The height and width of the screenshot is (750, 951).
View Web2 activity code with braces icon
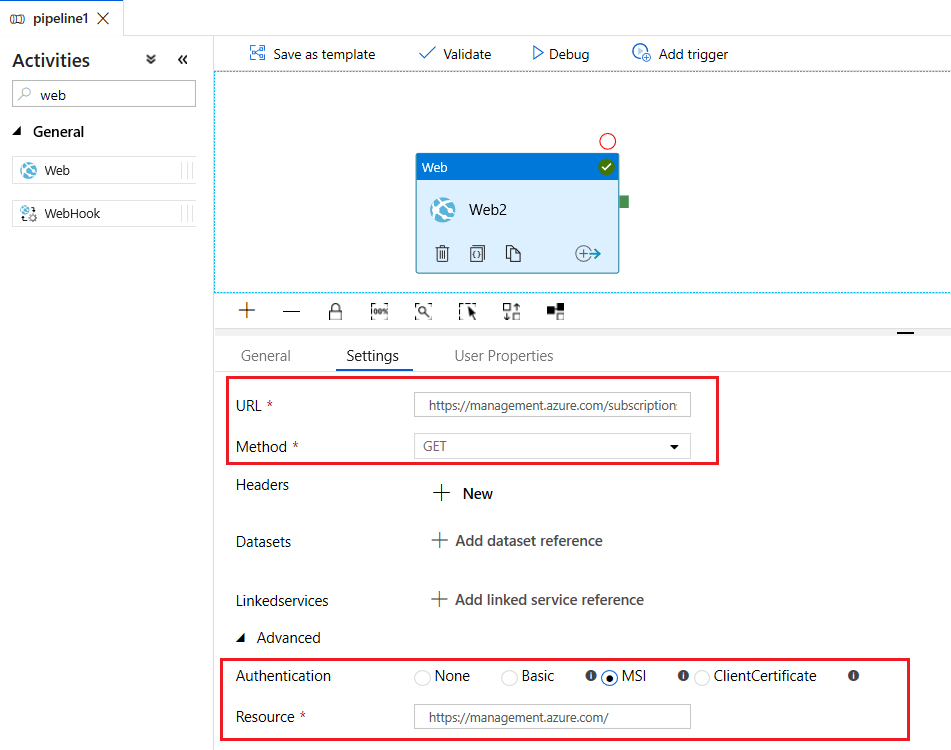coord(477,253)
